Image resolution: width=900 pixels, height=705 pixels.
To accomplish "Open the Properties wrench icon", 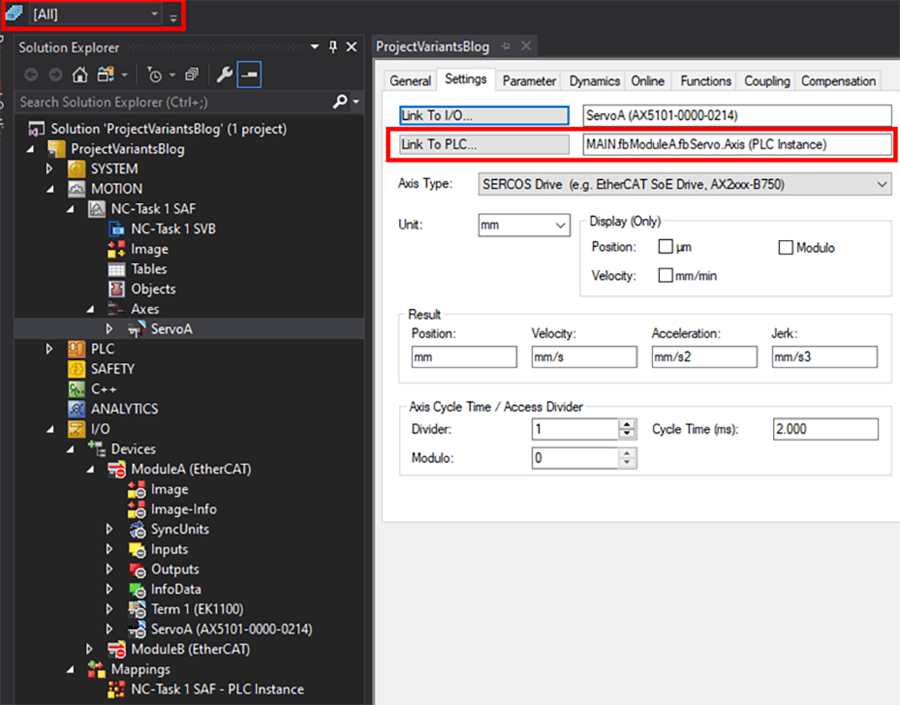I will [x=224, y=75].
